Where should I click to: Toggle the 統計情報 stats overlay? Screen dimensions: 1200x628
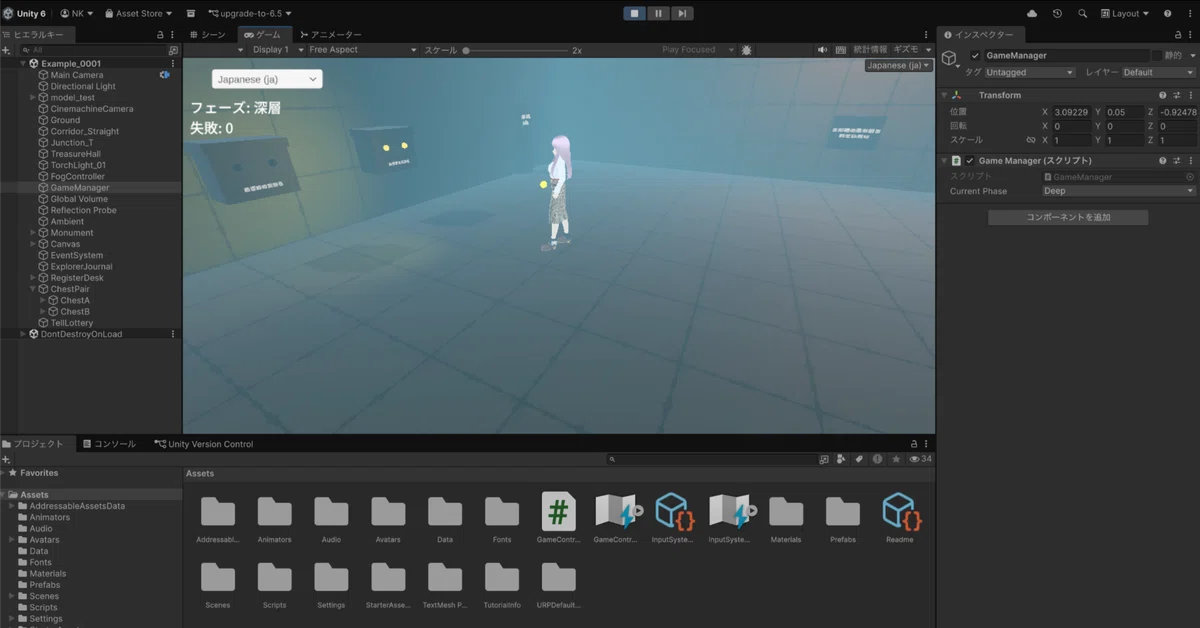click(870, 50)
